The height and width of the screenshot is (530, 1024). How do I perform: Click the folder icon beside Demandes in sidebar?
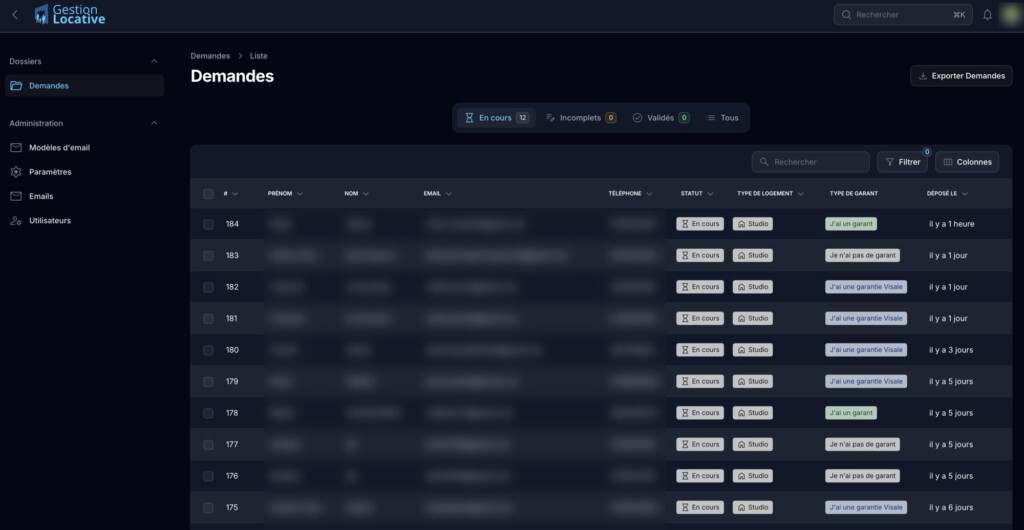coord(16,86)
